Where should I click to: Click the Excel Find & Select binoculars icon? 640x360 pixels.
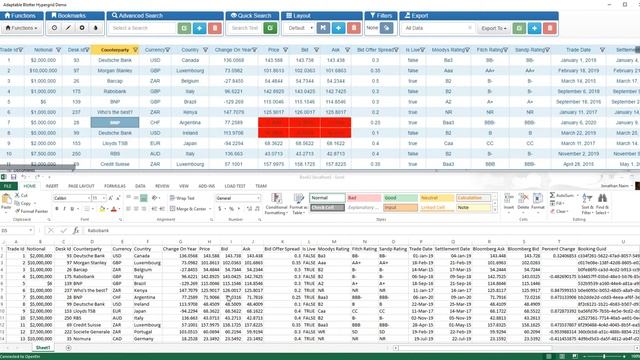tap(602, 199)
